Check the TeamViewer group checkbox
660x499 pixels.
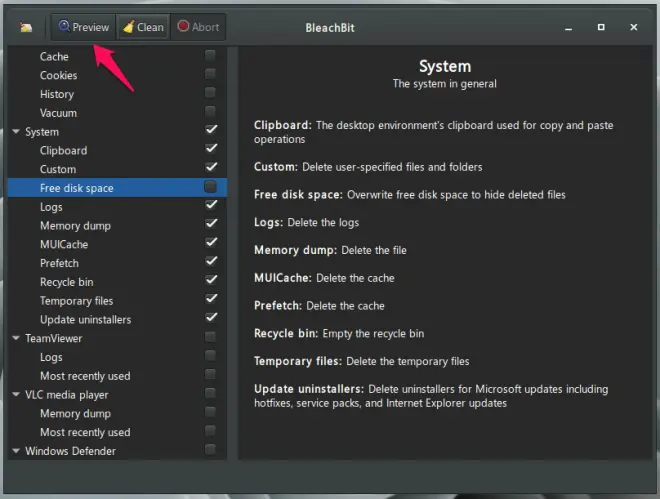(x=210, y=337)
